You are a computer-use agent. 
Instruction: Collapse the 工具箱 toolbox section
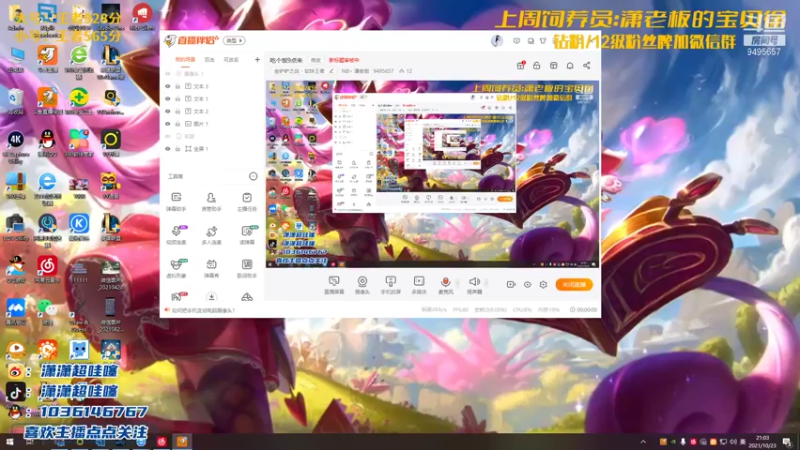pyautogui.click(x=253, y=176)
